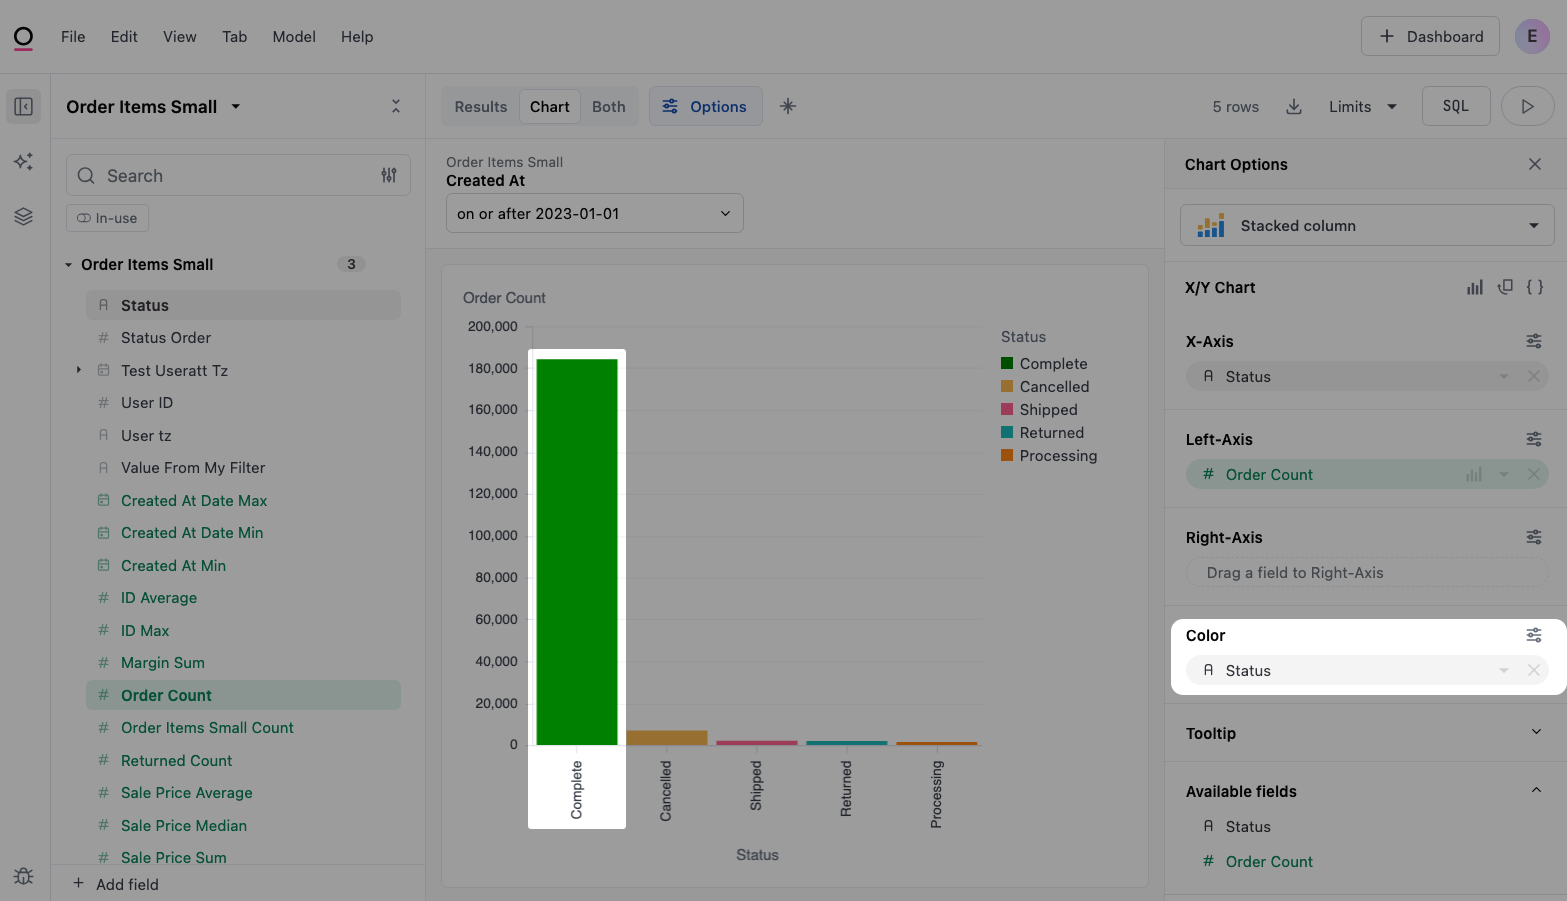Click the Dashboard button
Viewport: 1567px width, 901px height.
coord(1429,37)
